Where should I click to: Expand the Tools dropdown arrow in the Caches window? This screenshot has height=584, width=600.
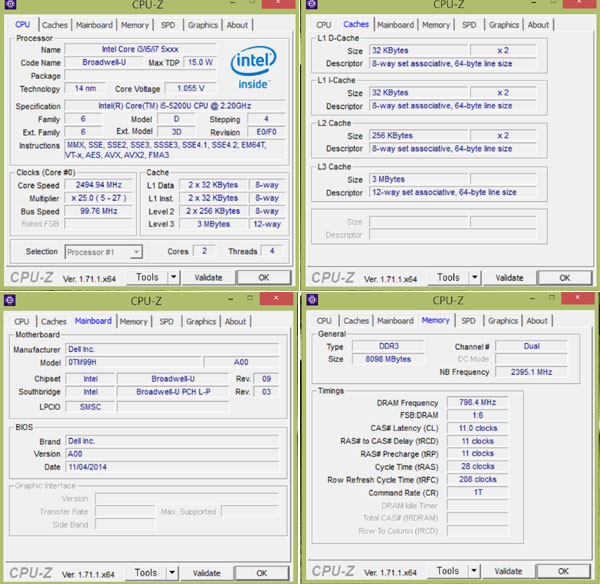[474, 277]
